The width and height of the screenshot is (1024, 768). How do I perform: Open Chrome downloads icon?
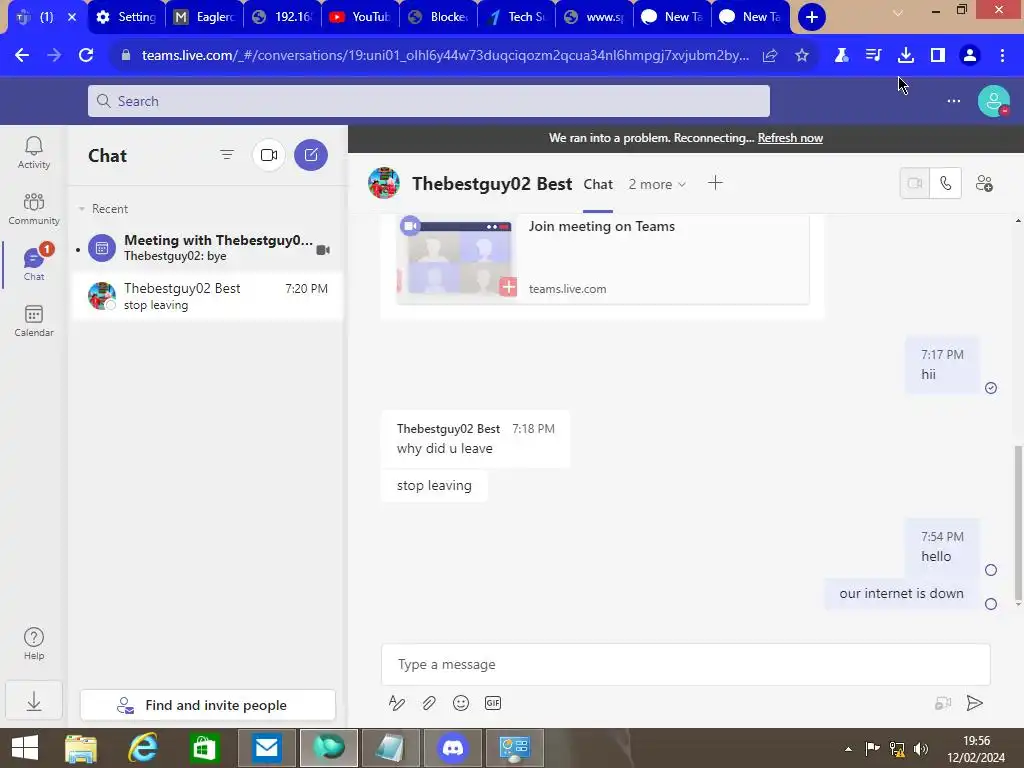pos(905,56)
